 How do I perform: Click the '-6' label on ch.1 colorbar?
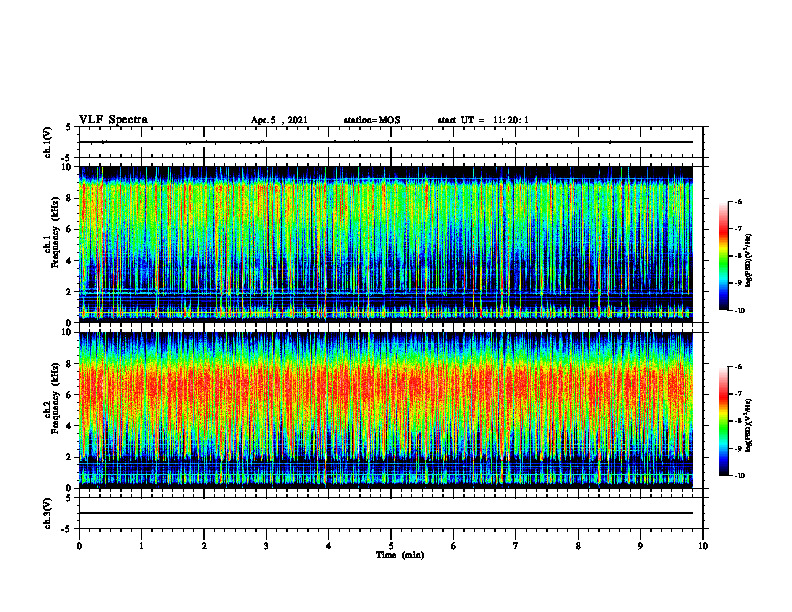(739, 201)
